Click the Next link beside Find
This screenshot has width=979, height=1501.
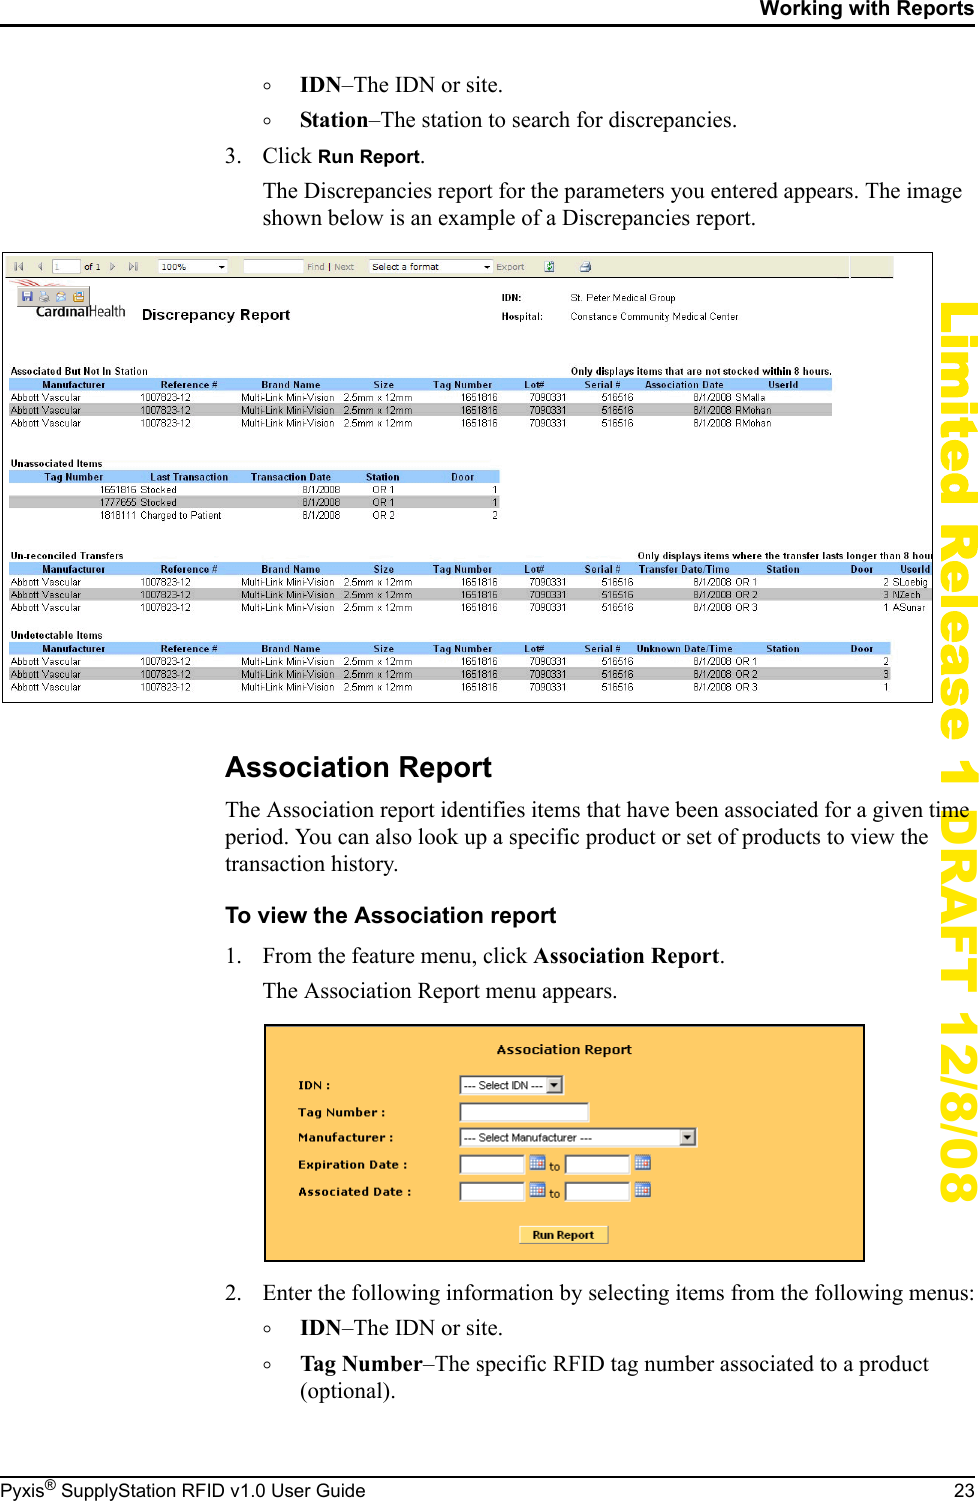[343, 267]
